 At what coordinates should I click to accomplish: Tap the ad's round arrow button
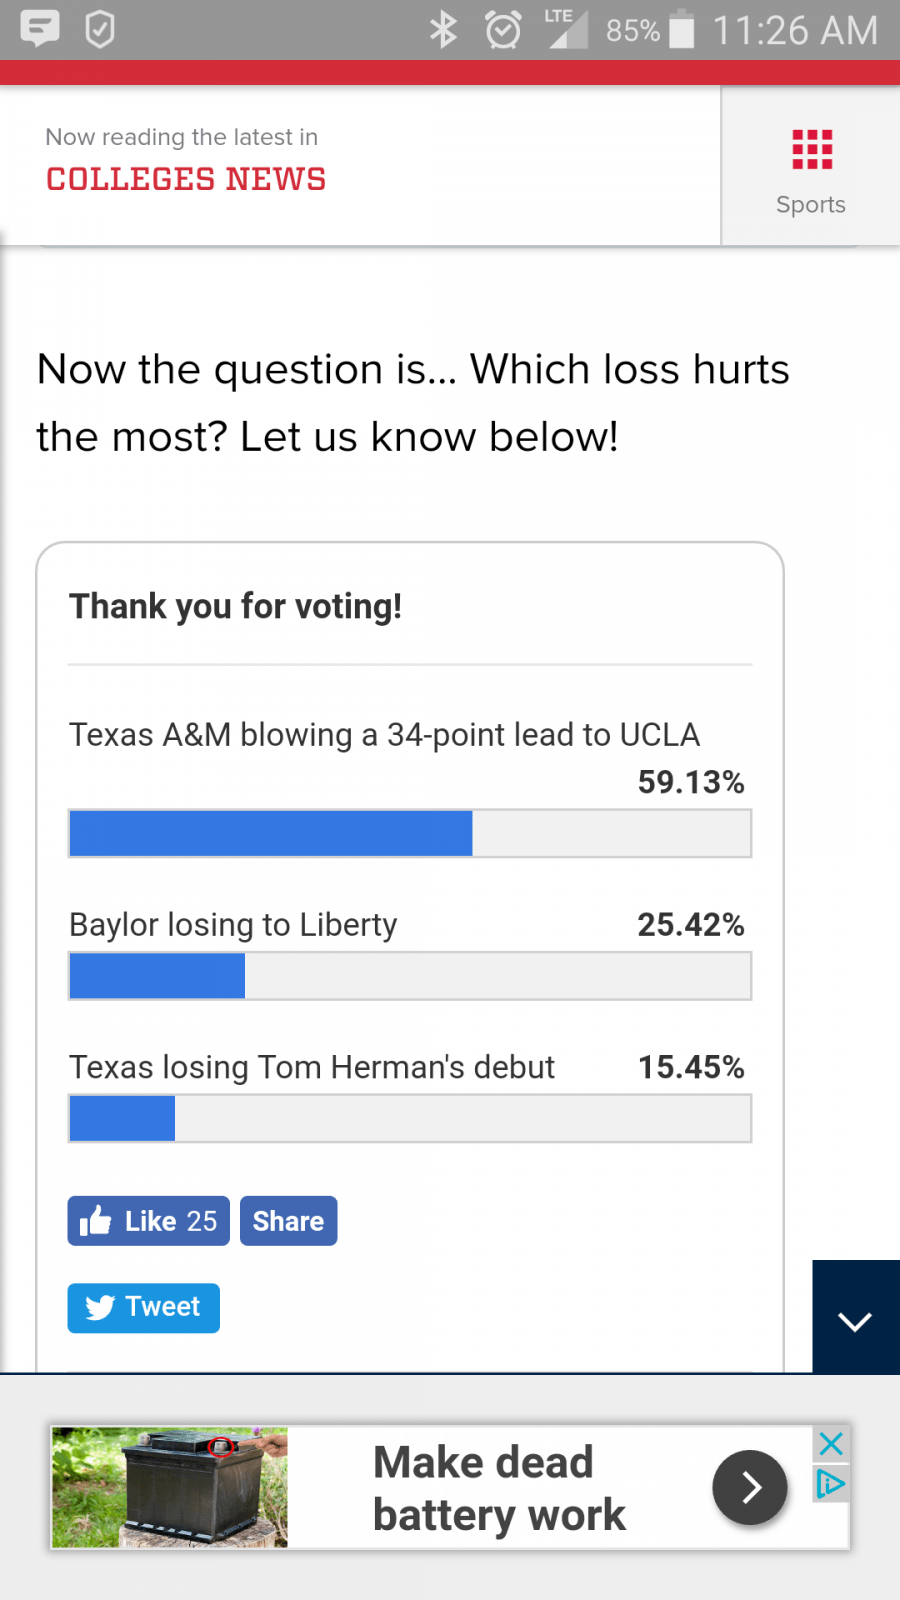pos(750,1487)
